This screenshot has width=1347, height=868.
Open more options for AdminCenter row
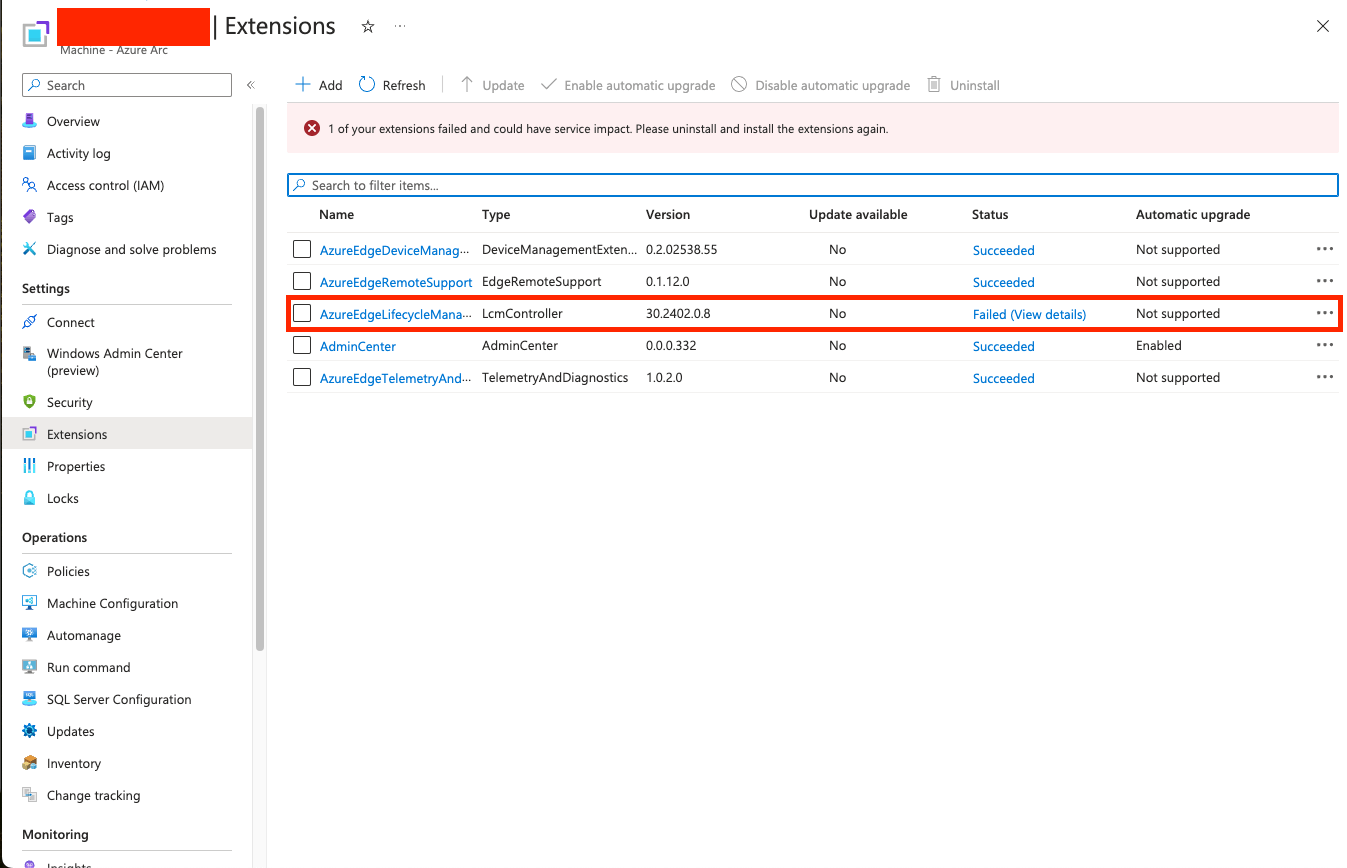point(1325,345)
